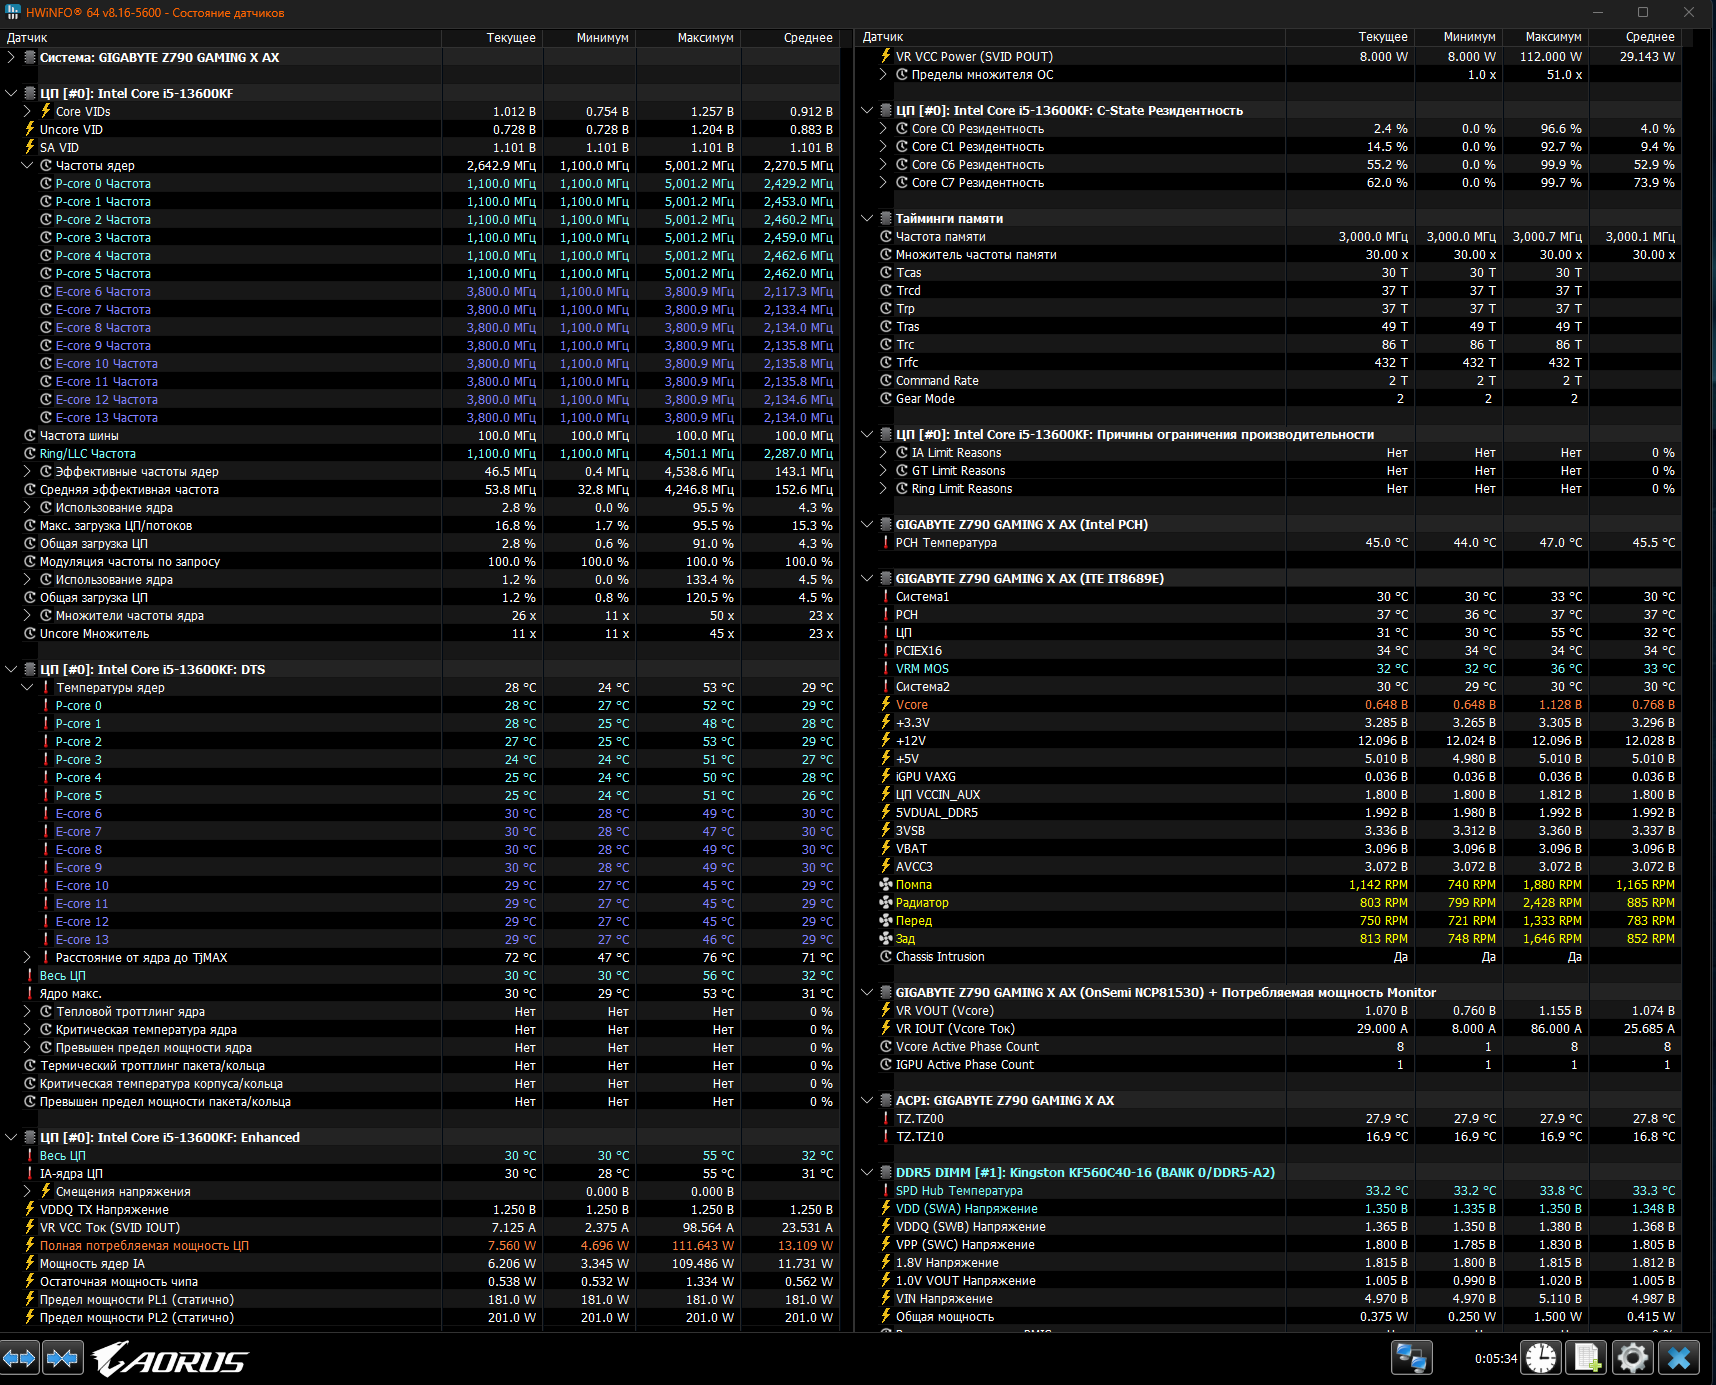Click the thermometer icon beside TZ.TZ00
The image size is (1716, 1385).
tap(885, 1118)
